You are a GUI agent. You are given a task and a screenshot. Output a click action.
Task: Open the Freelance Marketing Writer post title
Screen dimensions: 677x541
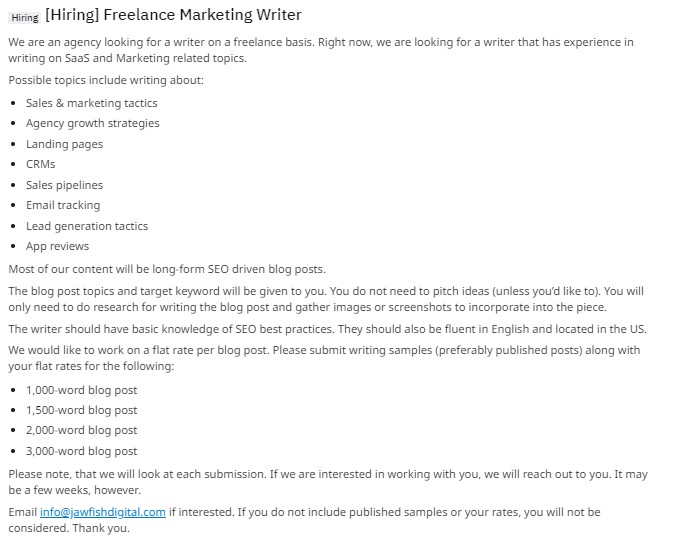tap(173, 15)
